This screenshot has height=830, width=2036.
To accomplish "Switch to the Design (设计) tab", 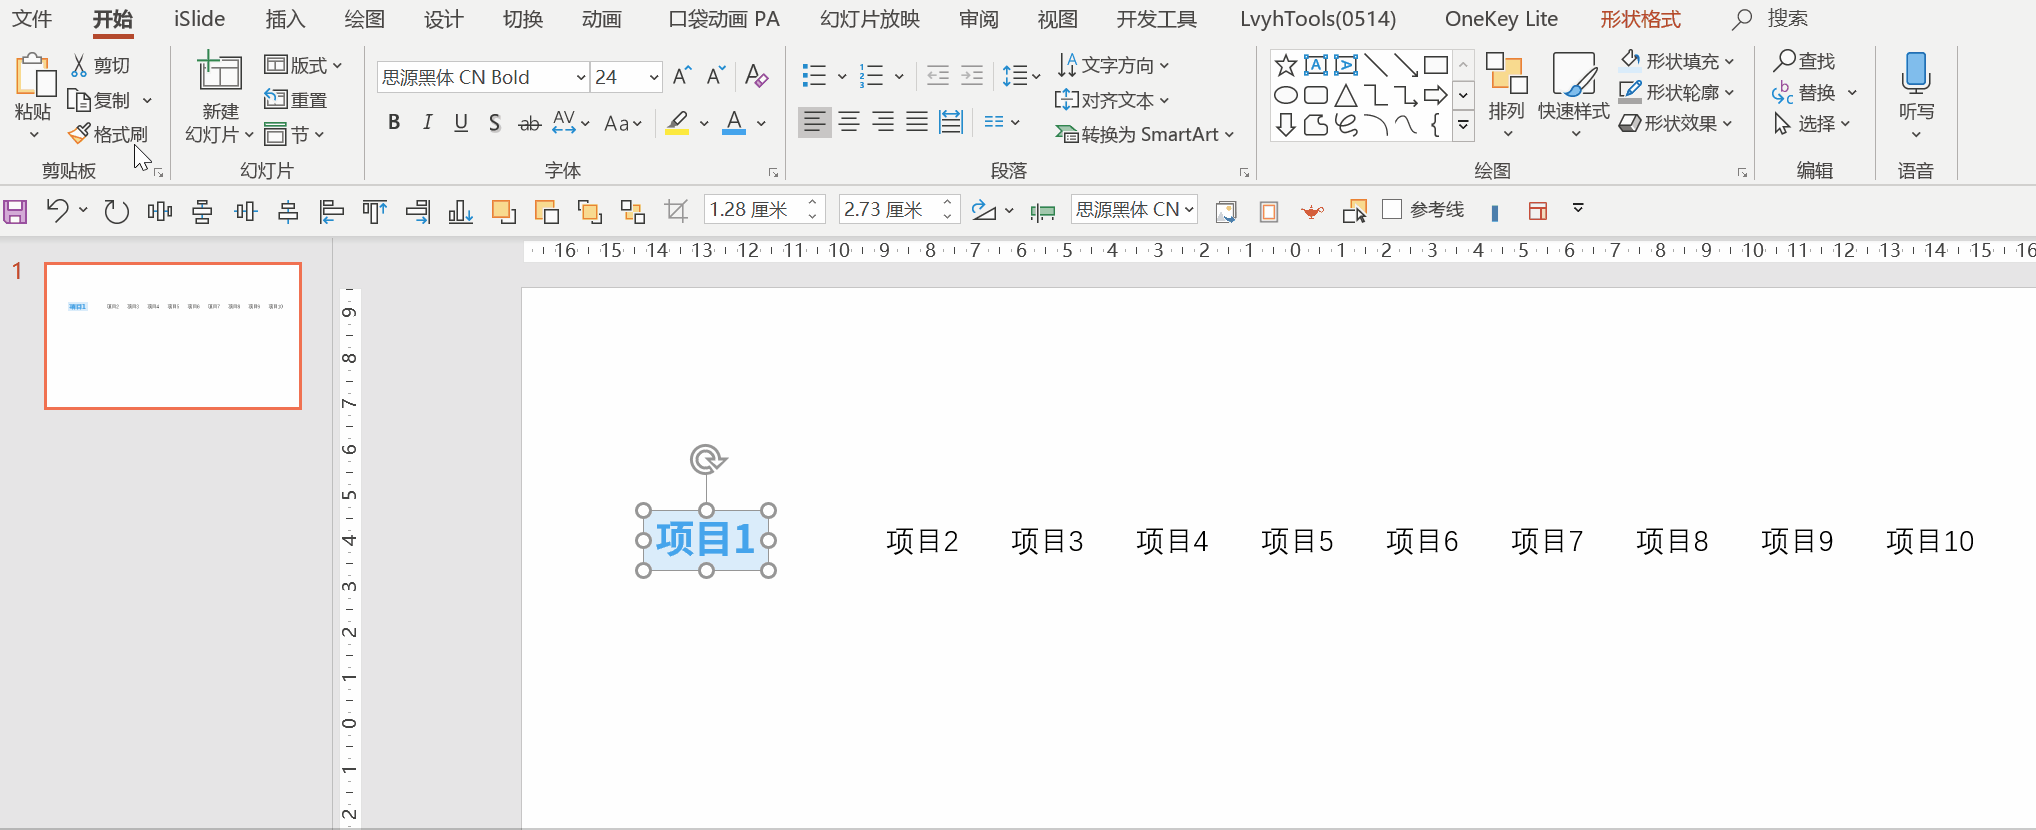I will pos(443,19).
